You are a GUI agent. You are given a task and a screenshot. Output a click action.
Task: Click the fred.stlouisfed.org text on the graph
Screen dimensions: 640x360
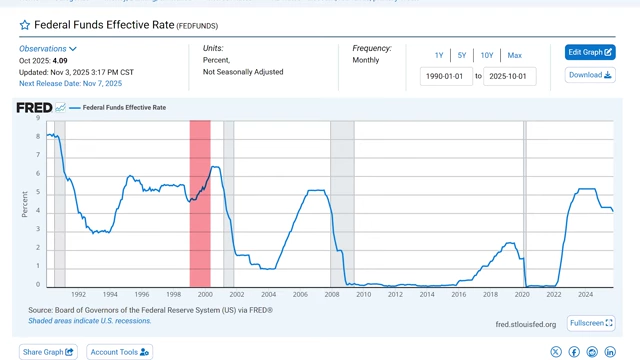click(526, 324)
